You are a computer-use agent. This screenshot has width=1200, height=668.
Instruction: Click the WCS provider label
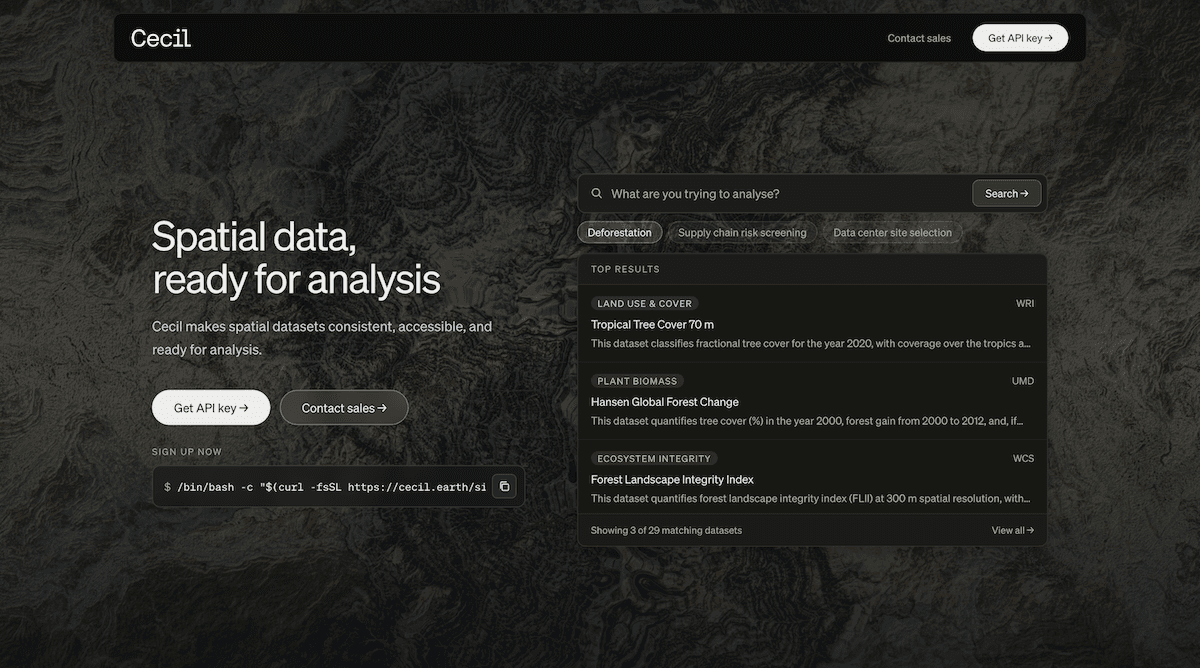click(x=1023, y=459)
